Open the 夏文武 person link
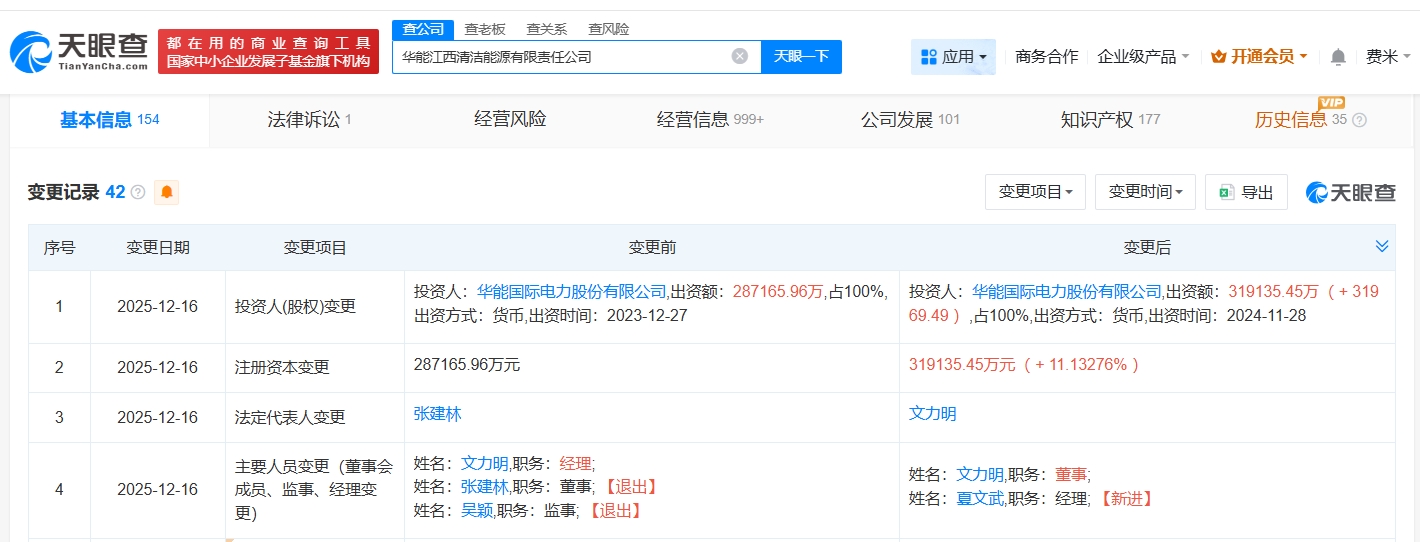1420x542 pixels. 980,498
